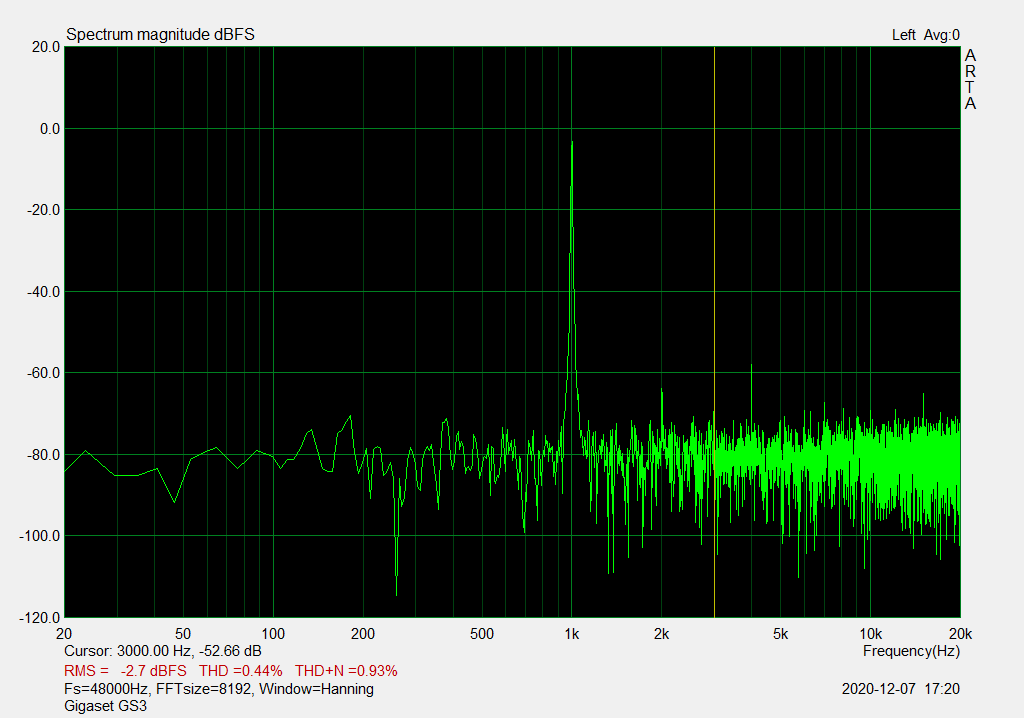Click the 'Cursor: 3000.00 Hz, -52.66 dB' readout

(x=163, y=651)
